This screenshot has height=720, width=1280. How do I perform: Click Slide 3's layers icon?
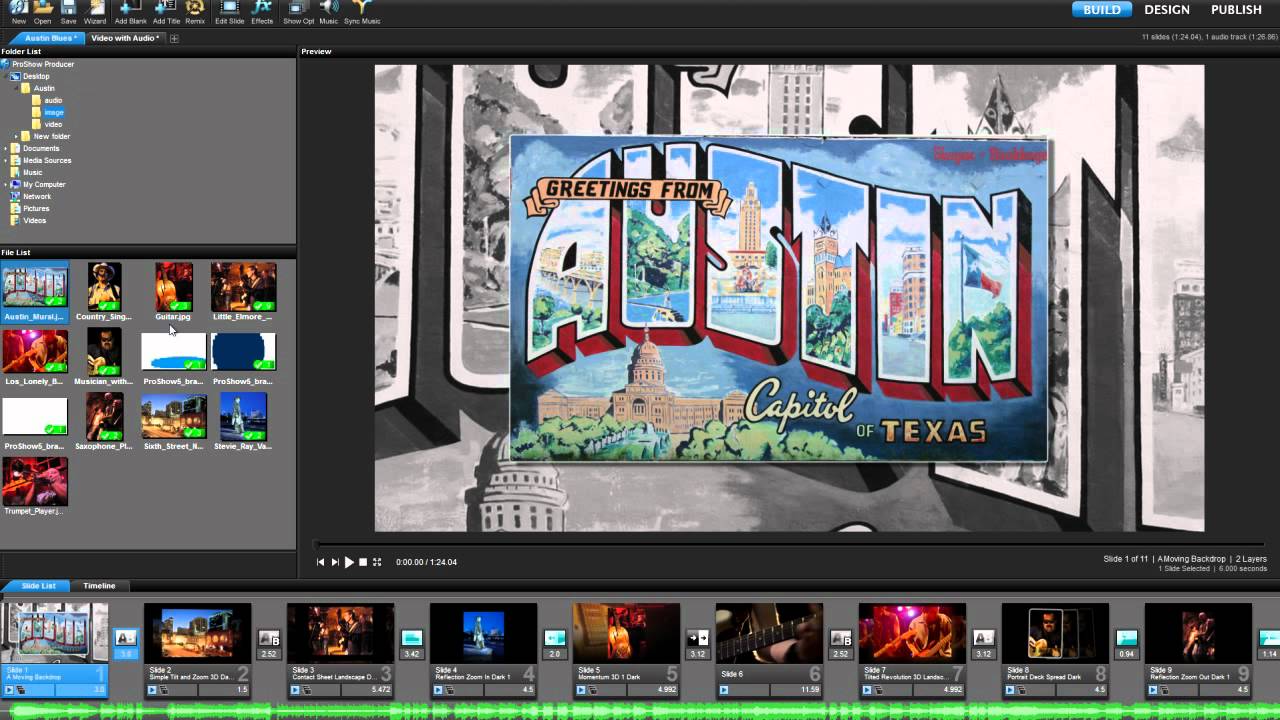click(x=306, y=690)
